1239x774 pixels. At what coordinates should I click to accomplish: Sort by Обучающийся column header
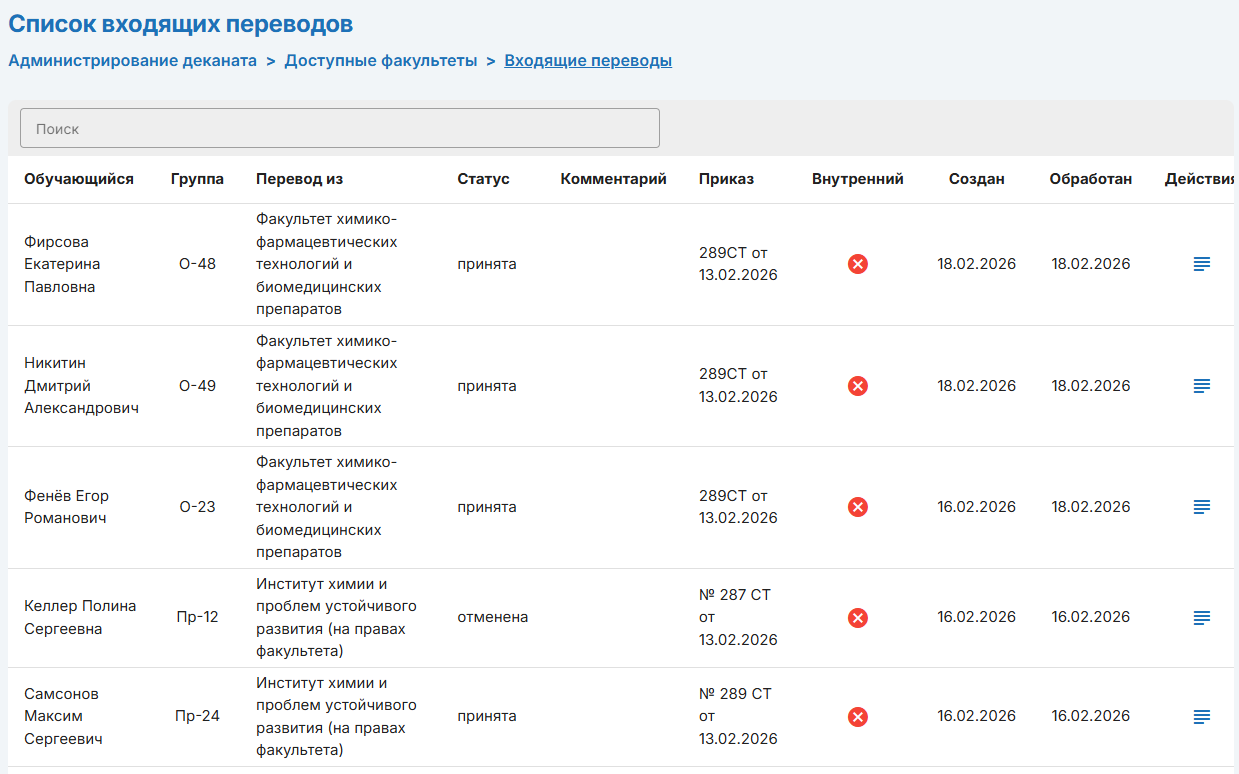[x=79, y=179]
